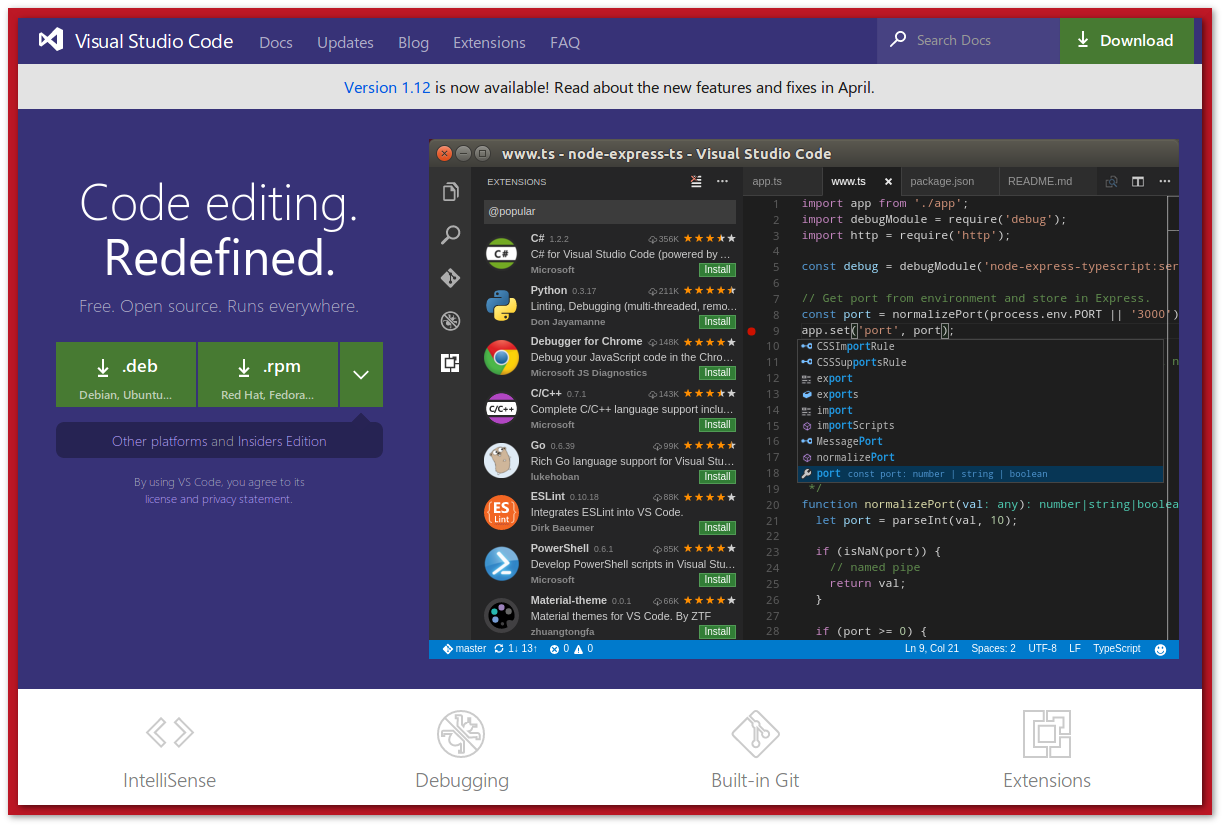Click the Go gopher extension icon
Screen dimensions: 1224x827
pyautogui.click(x=501, y=460)
